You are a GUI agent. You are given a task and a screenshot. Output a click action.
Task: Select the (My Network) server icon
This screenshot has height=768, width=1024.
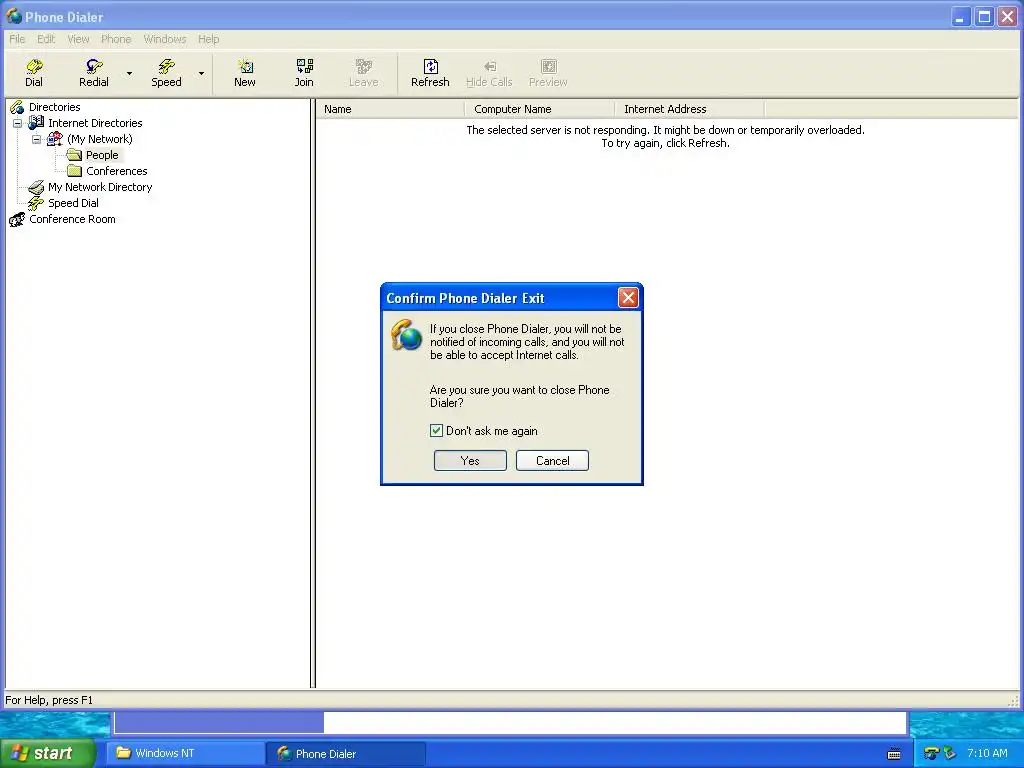tap(55, 138)
